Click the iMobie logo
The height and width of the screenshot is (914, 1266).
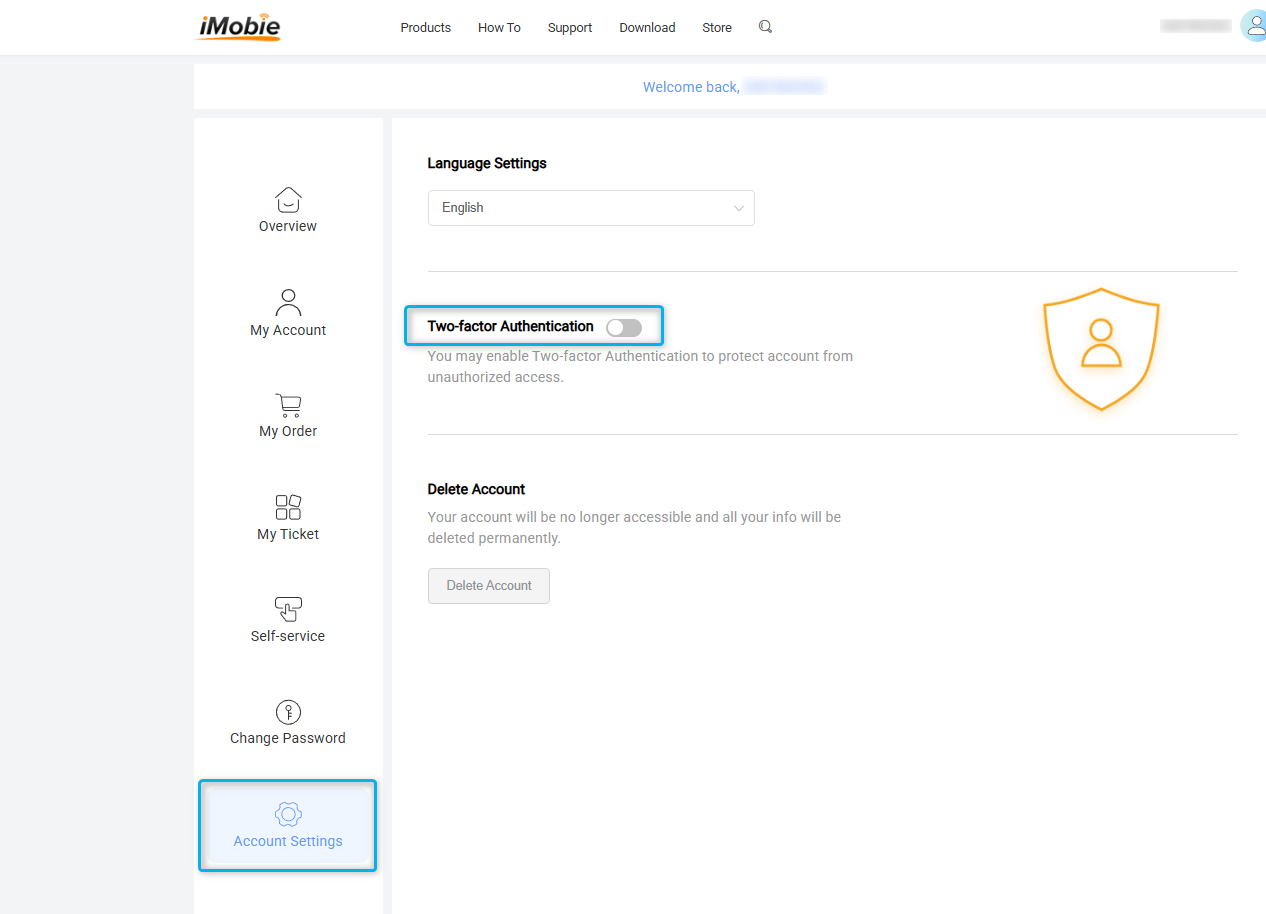238,27
